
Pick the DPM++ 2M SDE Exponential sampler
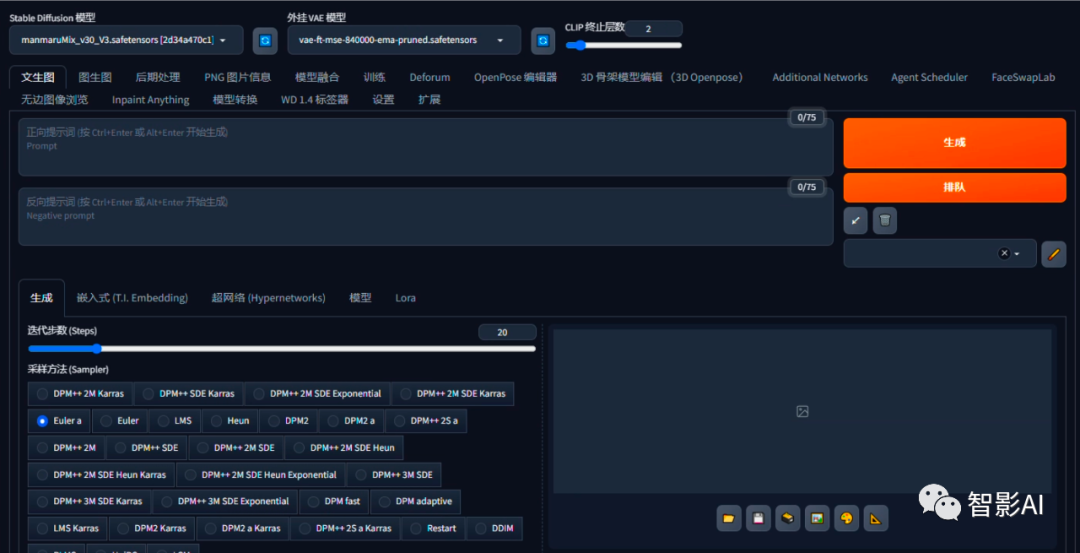[317, 394]
